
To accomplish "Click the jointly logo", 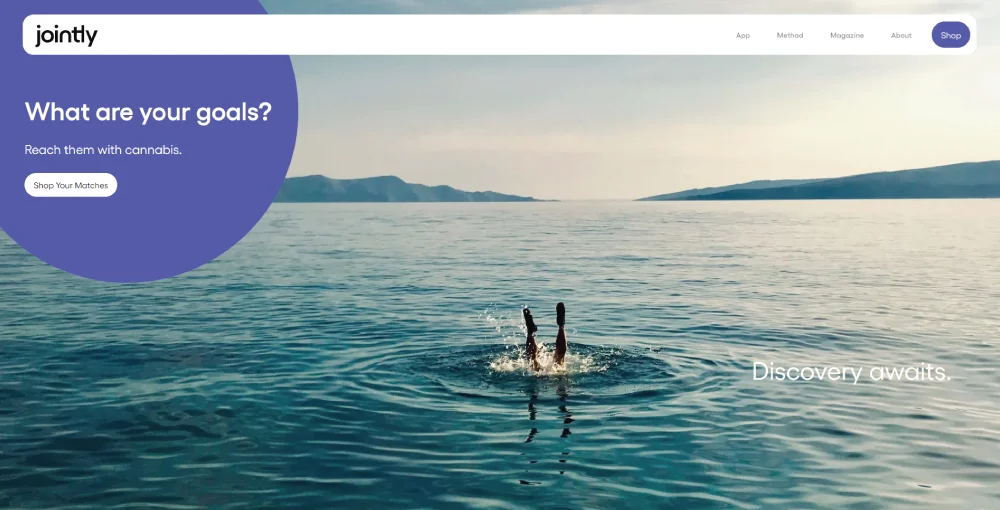I will 66,35.
